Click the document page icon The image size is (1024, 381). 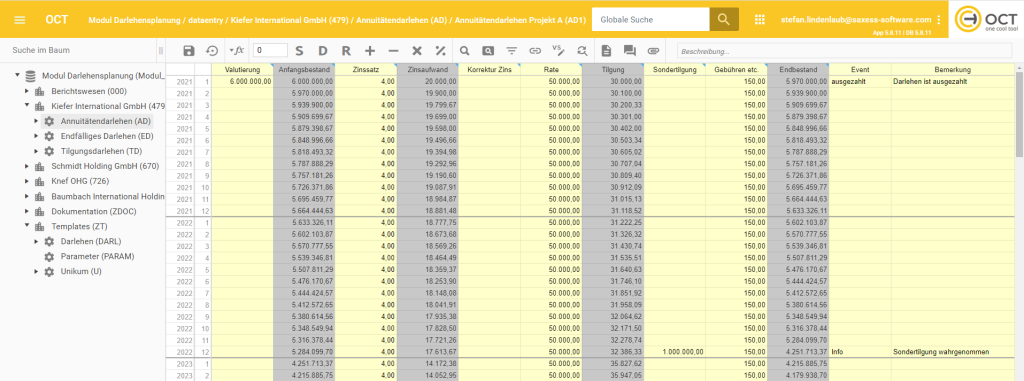pyautogui.click(x=607, y=50)
